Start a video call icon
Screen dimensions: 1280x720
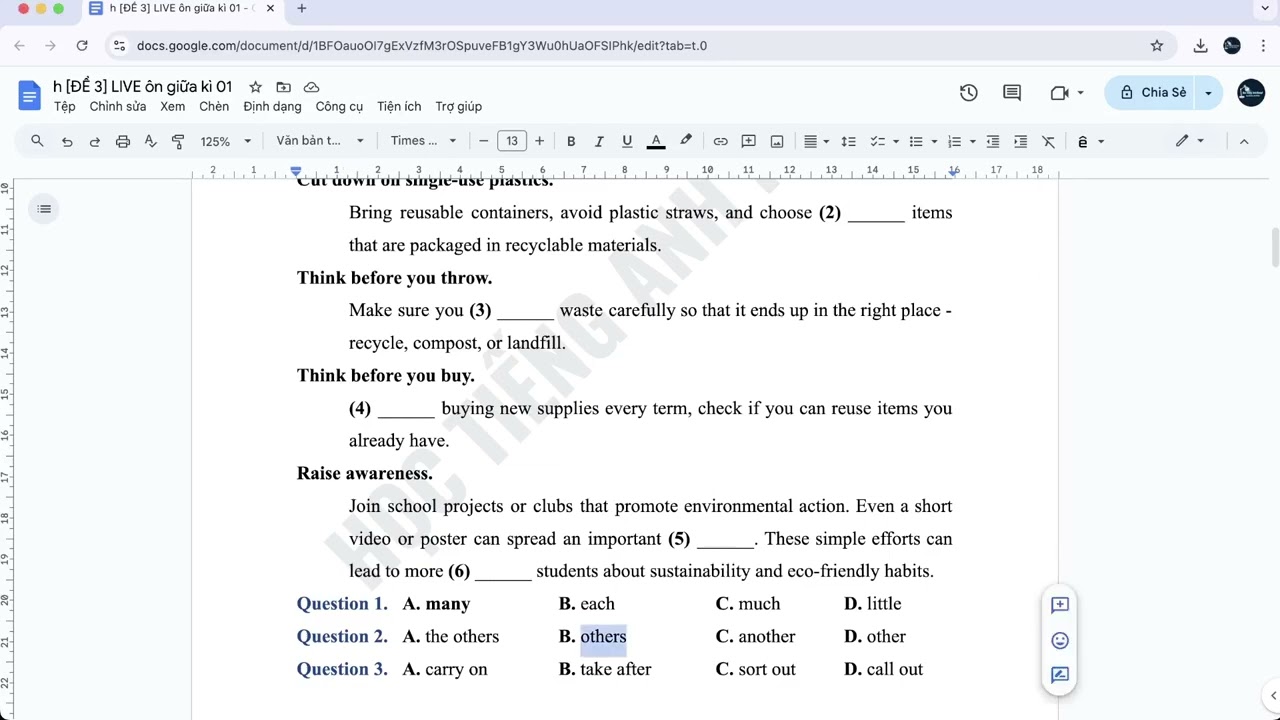[1060, 92]
